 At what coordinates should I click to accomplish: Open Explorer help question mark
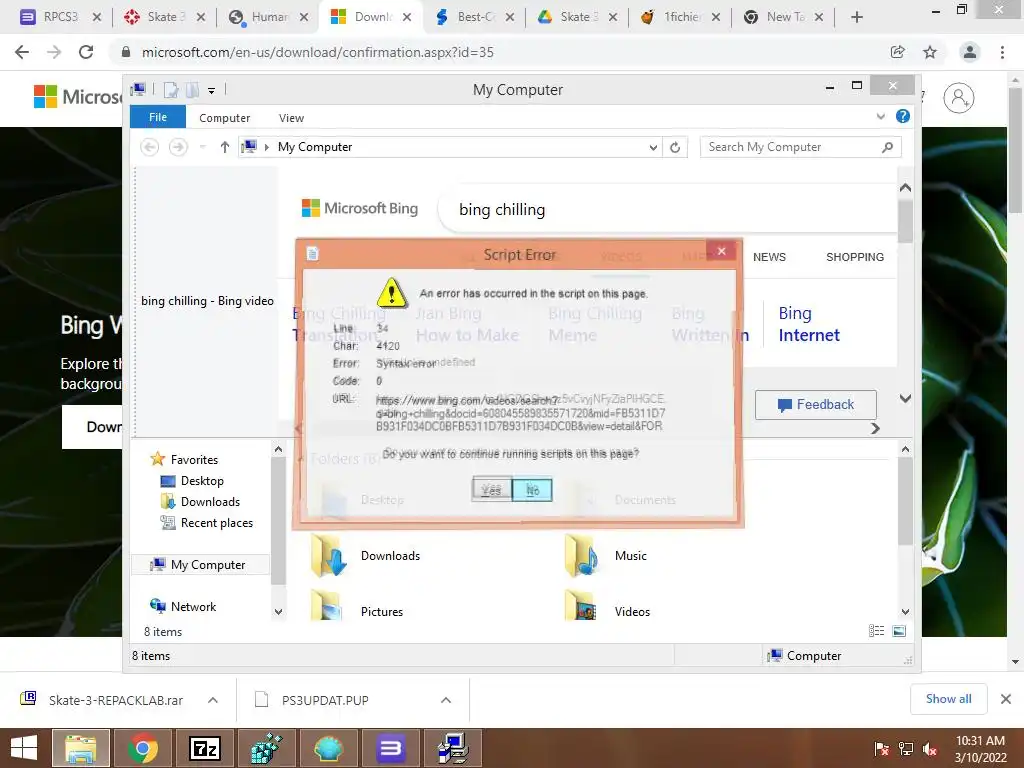(x=903, y=116)
